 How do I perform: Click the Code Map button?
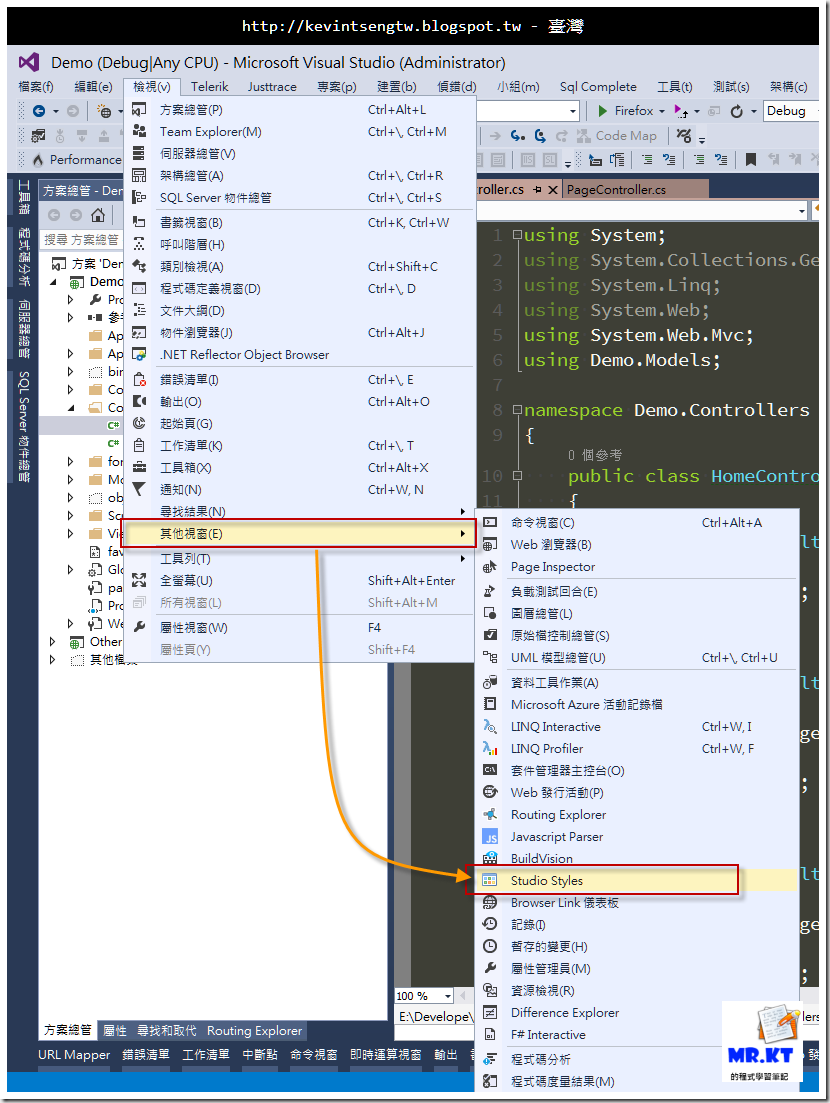coord(617,136)
